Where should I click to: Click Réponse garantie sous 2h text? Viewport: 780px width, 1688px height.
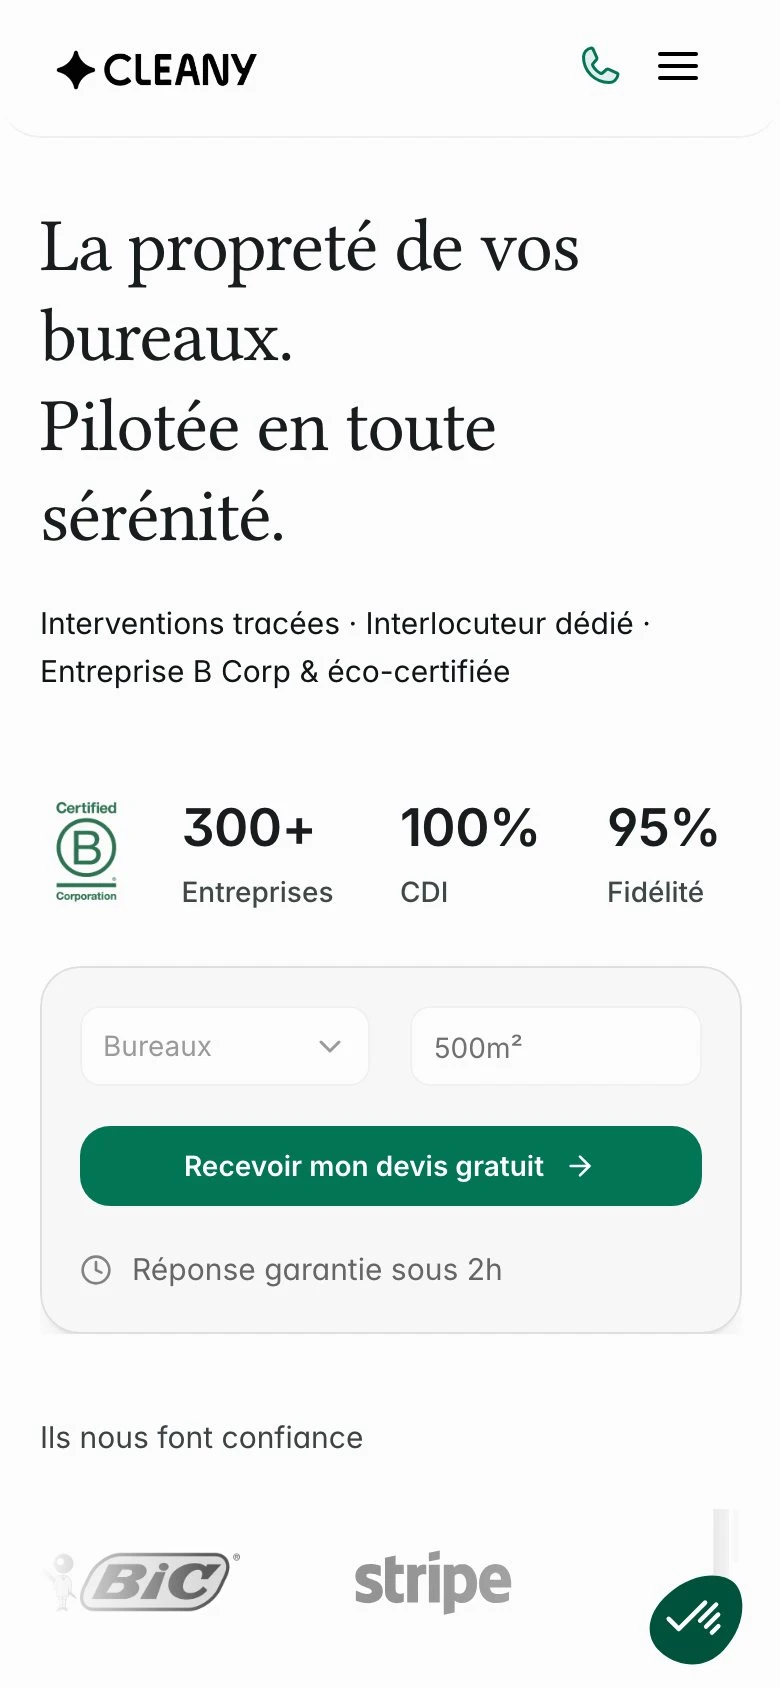click(x=317, y=1270)
